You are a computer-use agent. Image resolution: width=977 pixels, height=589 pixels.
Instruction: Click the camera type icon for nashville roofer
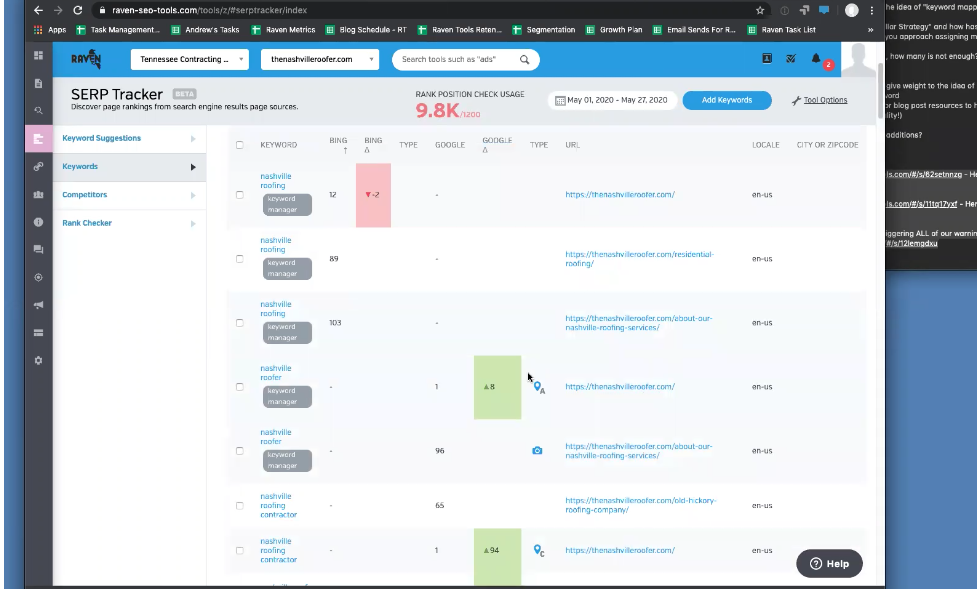point(537,451)
